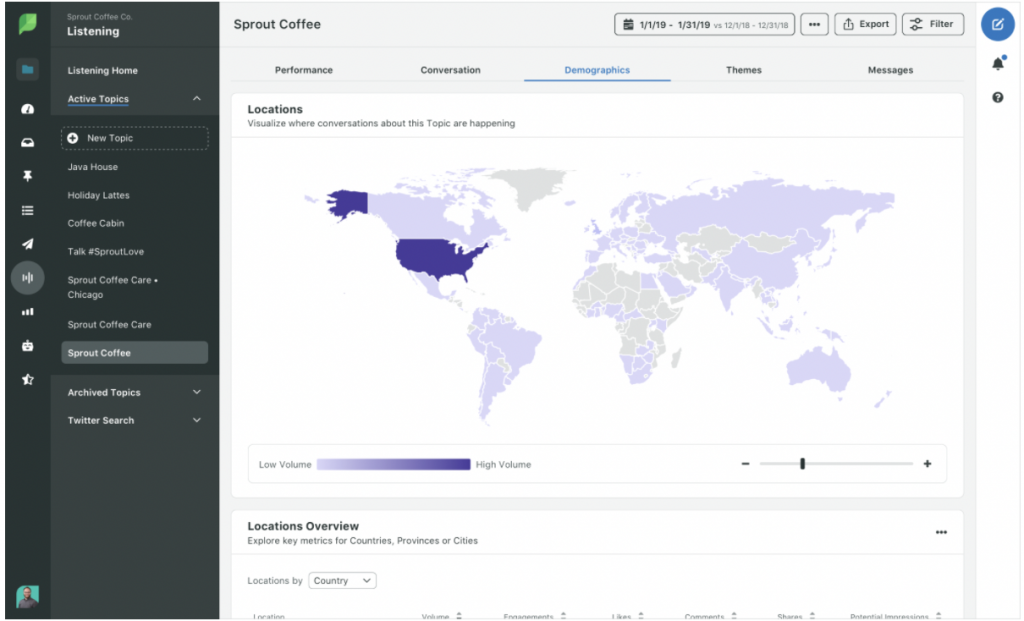Switch to the Conversation tab
Screen dimensions: 1024x621
click(x=451, y=70)
